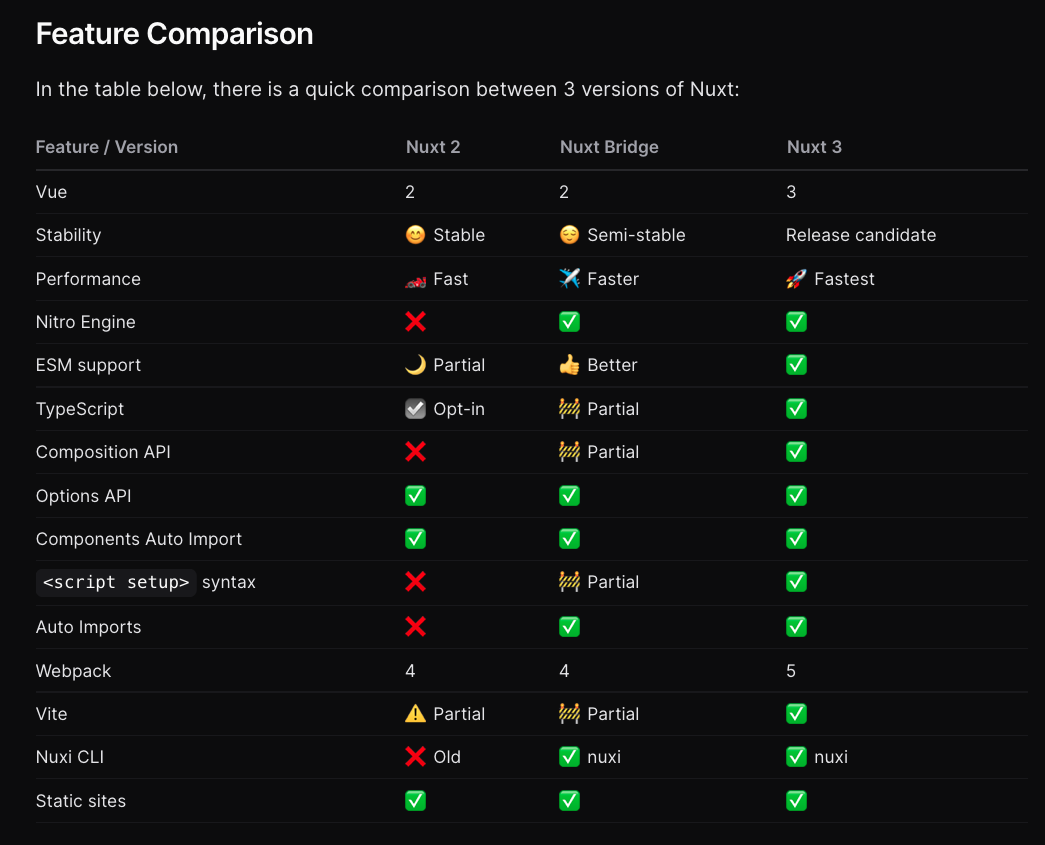Click the rocket emoji beside Fastest

796,279
